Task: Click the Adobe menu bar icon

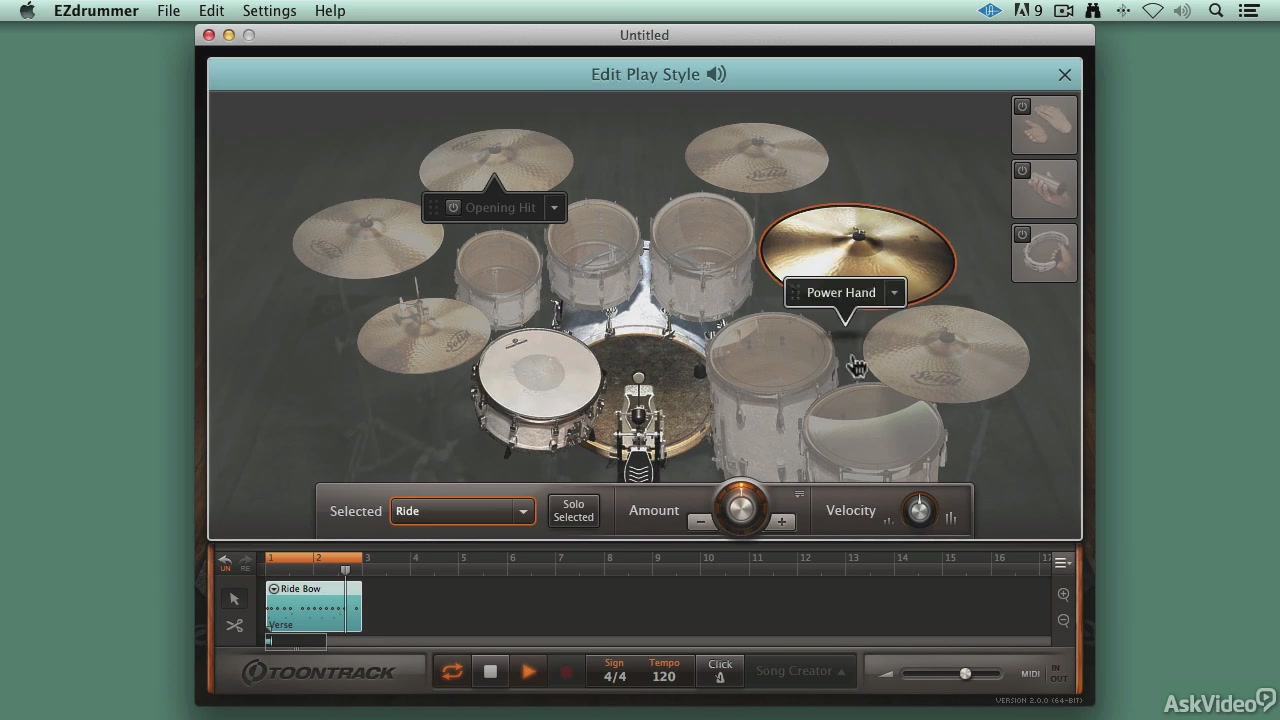Action: pos(1028,11)
